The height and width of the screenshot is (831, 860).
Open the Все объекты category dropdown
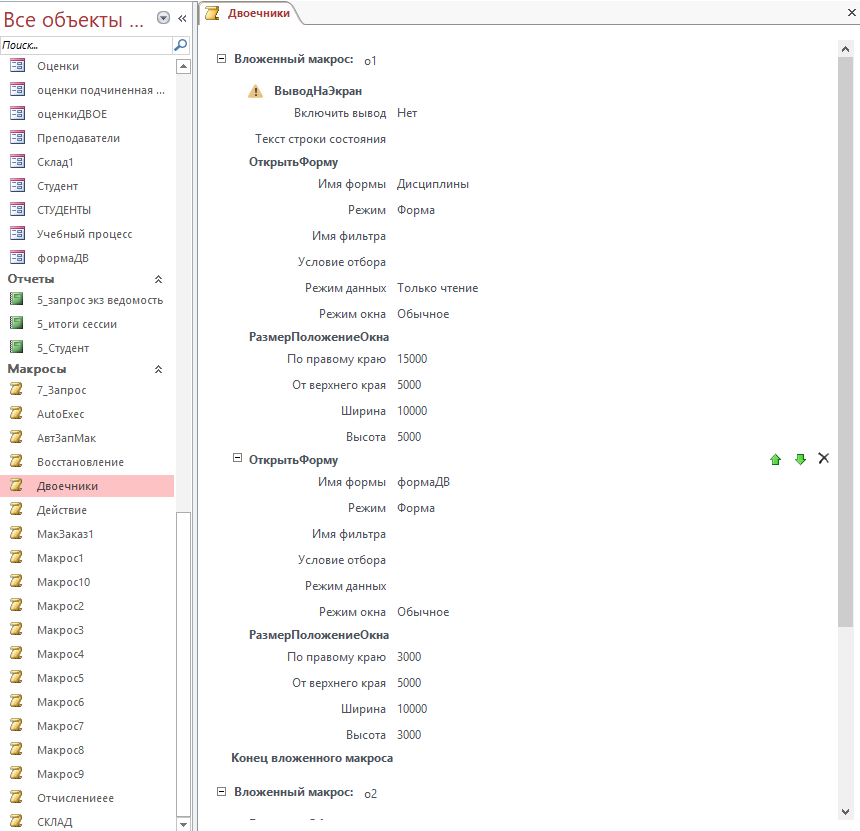163,18
